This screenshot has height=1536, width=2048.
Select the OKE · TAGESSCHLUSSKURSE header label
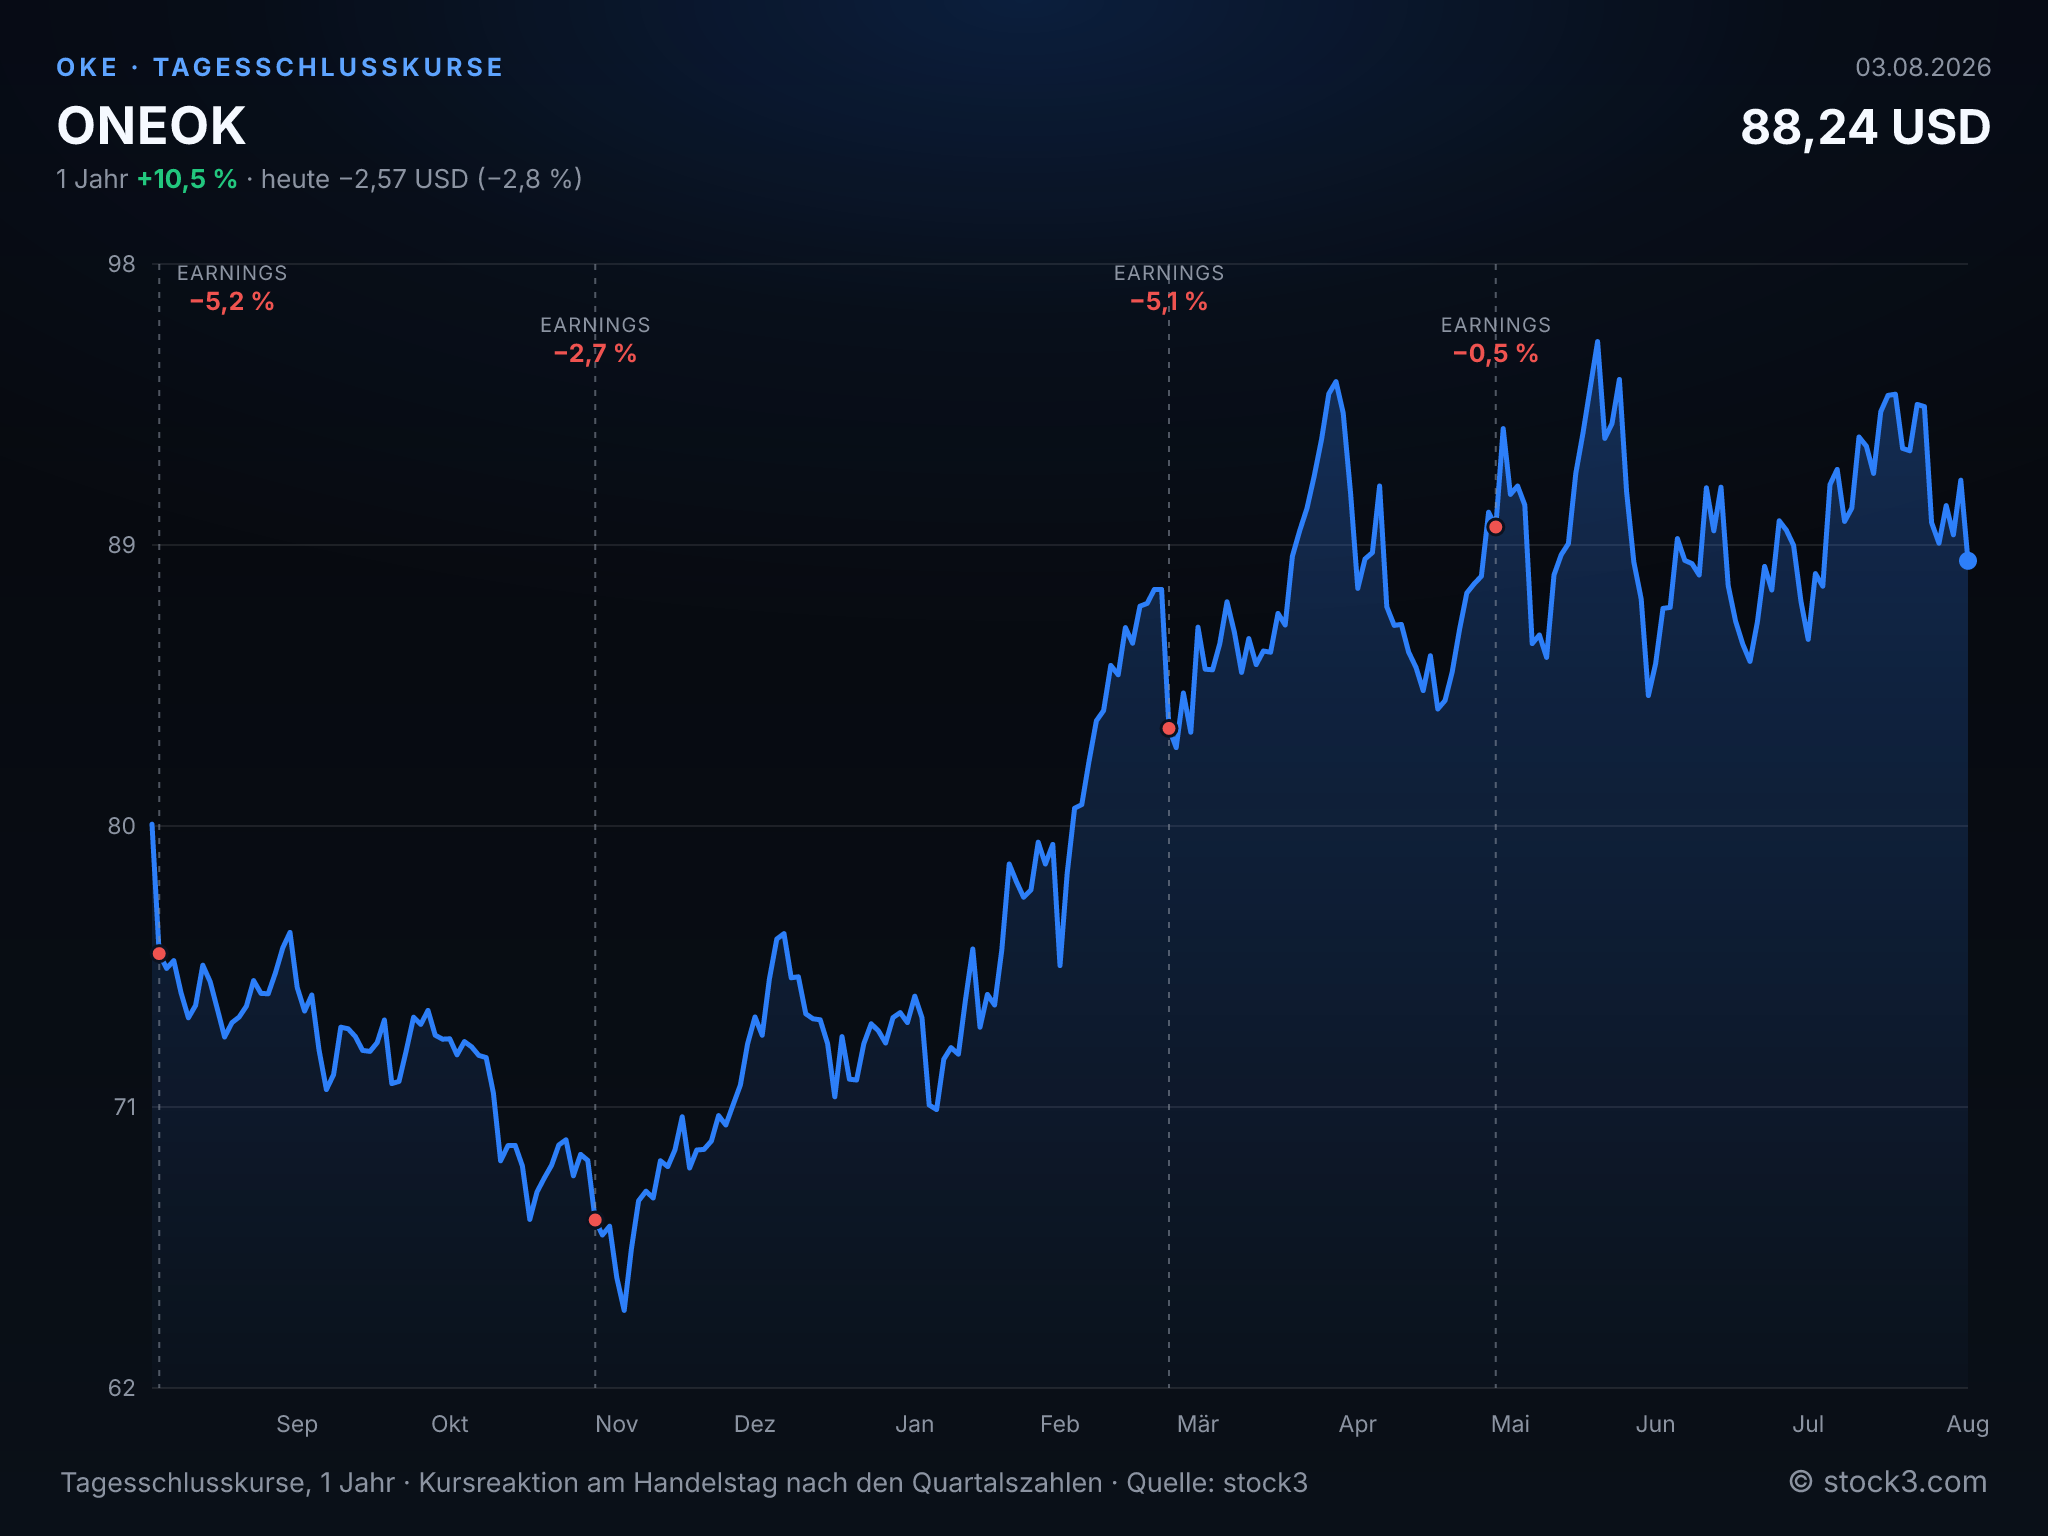[x=280, y=67]
